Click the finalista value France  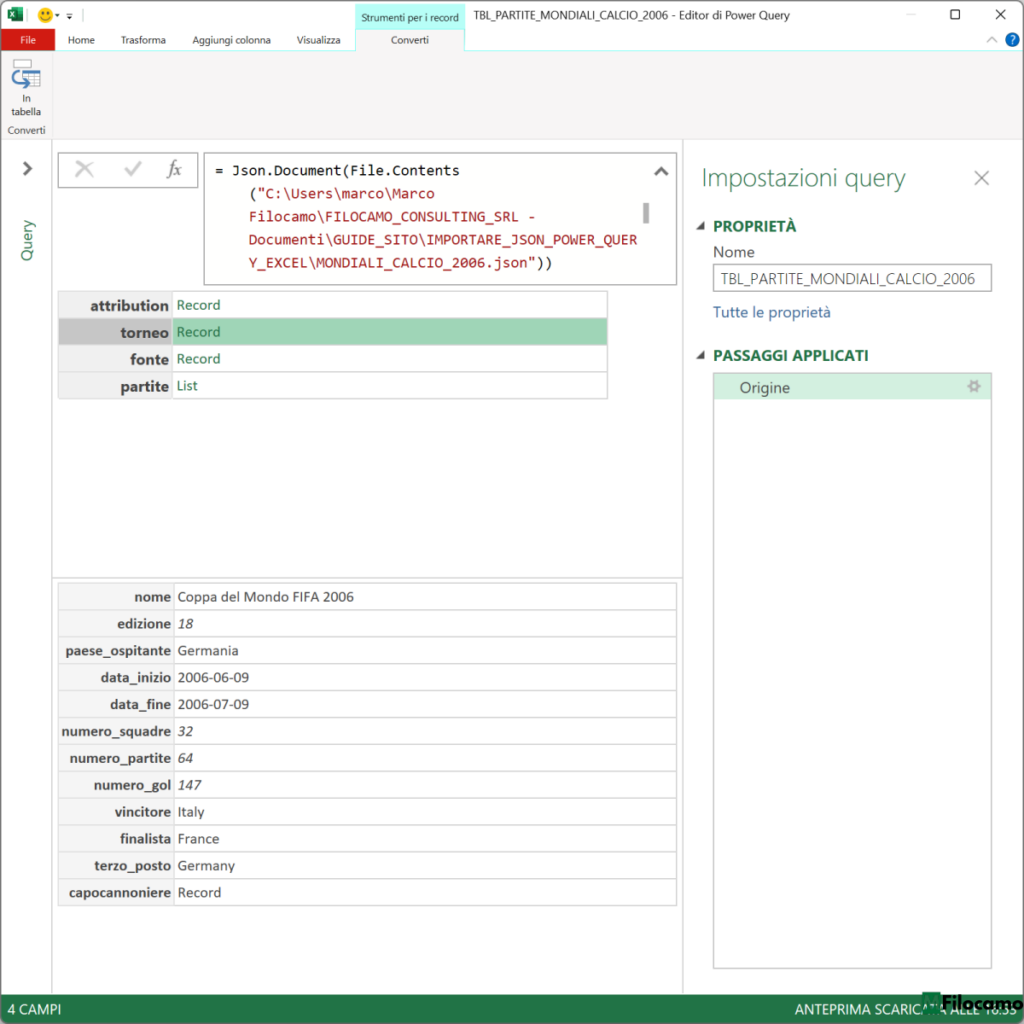pyautogui.click(x=198, y=839)
